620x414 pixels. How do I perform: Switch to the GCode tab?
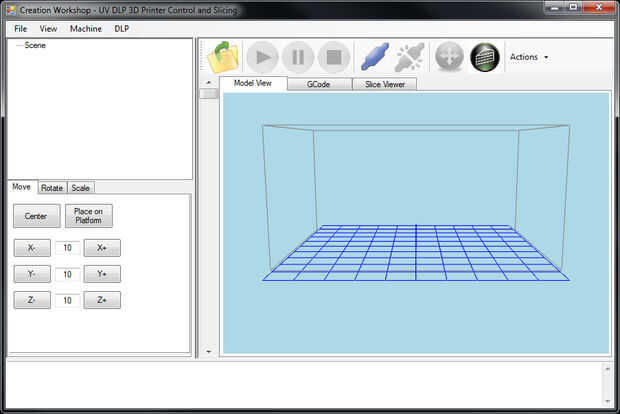(319, 84)
